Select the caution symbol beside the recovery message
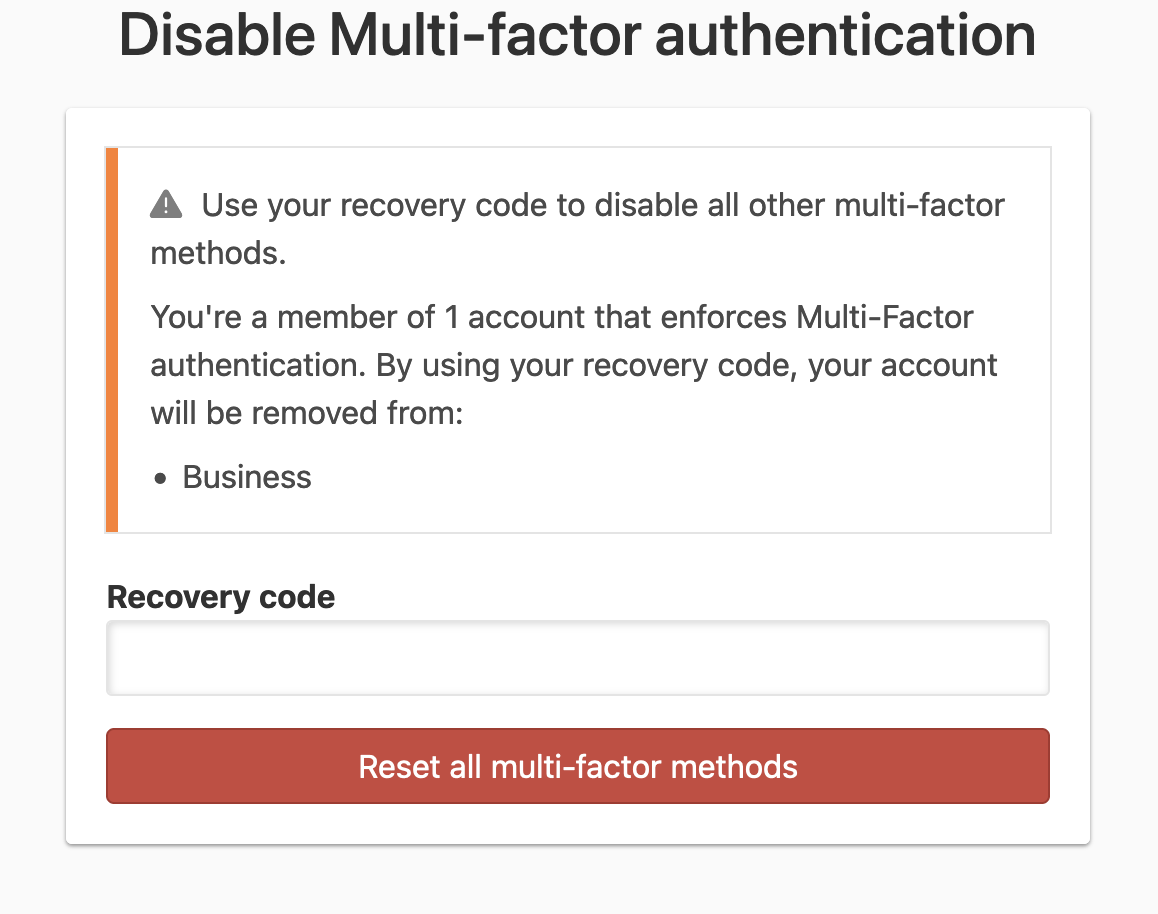 click(167, 203)
